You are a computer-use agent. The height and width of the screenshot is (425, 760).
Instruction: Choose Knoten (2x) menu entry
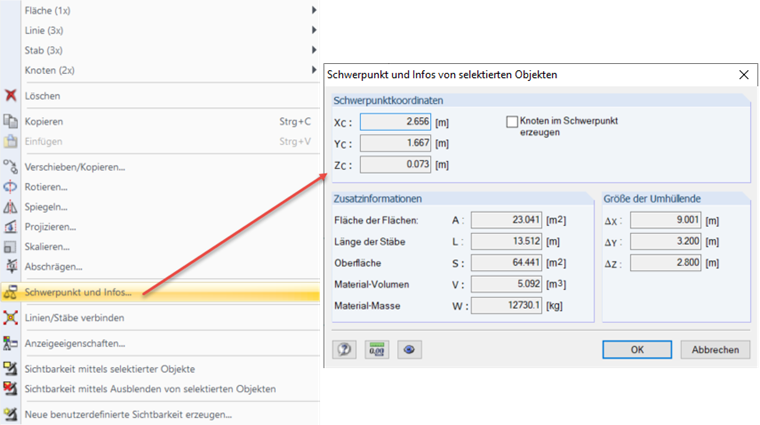click(x=160, y=70)
